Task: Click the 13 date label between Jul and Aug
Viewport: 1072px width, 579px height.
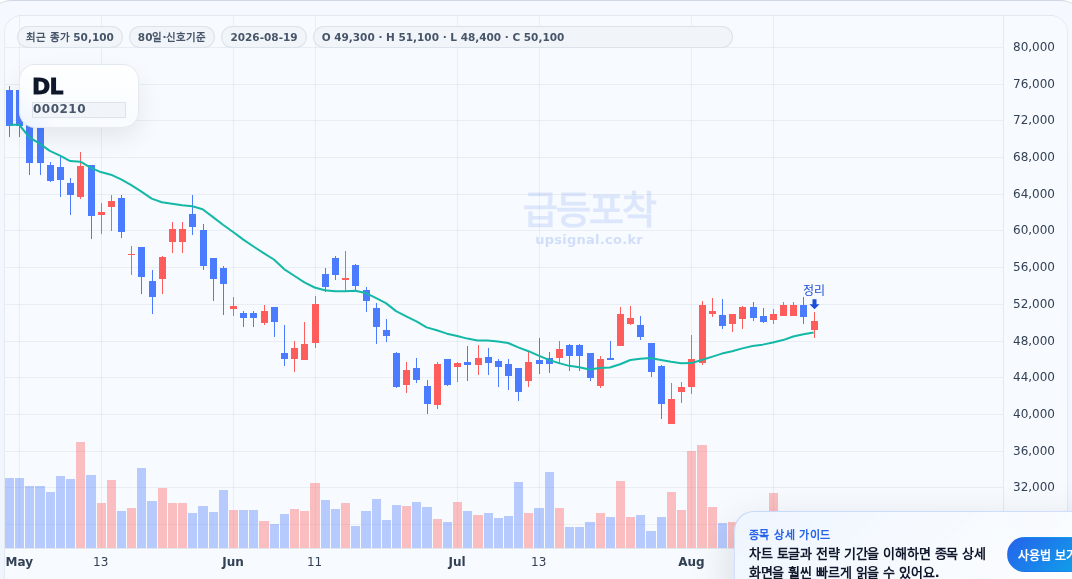Action: pyautogui.click(x=539, y=562)
